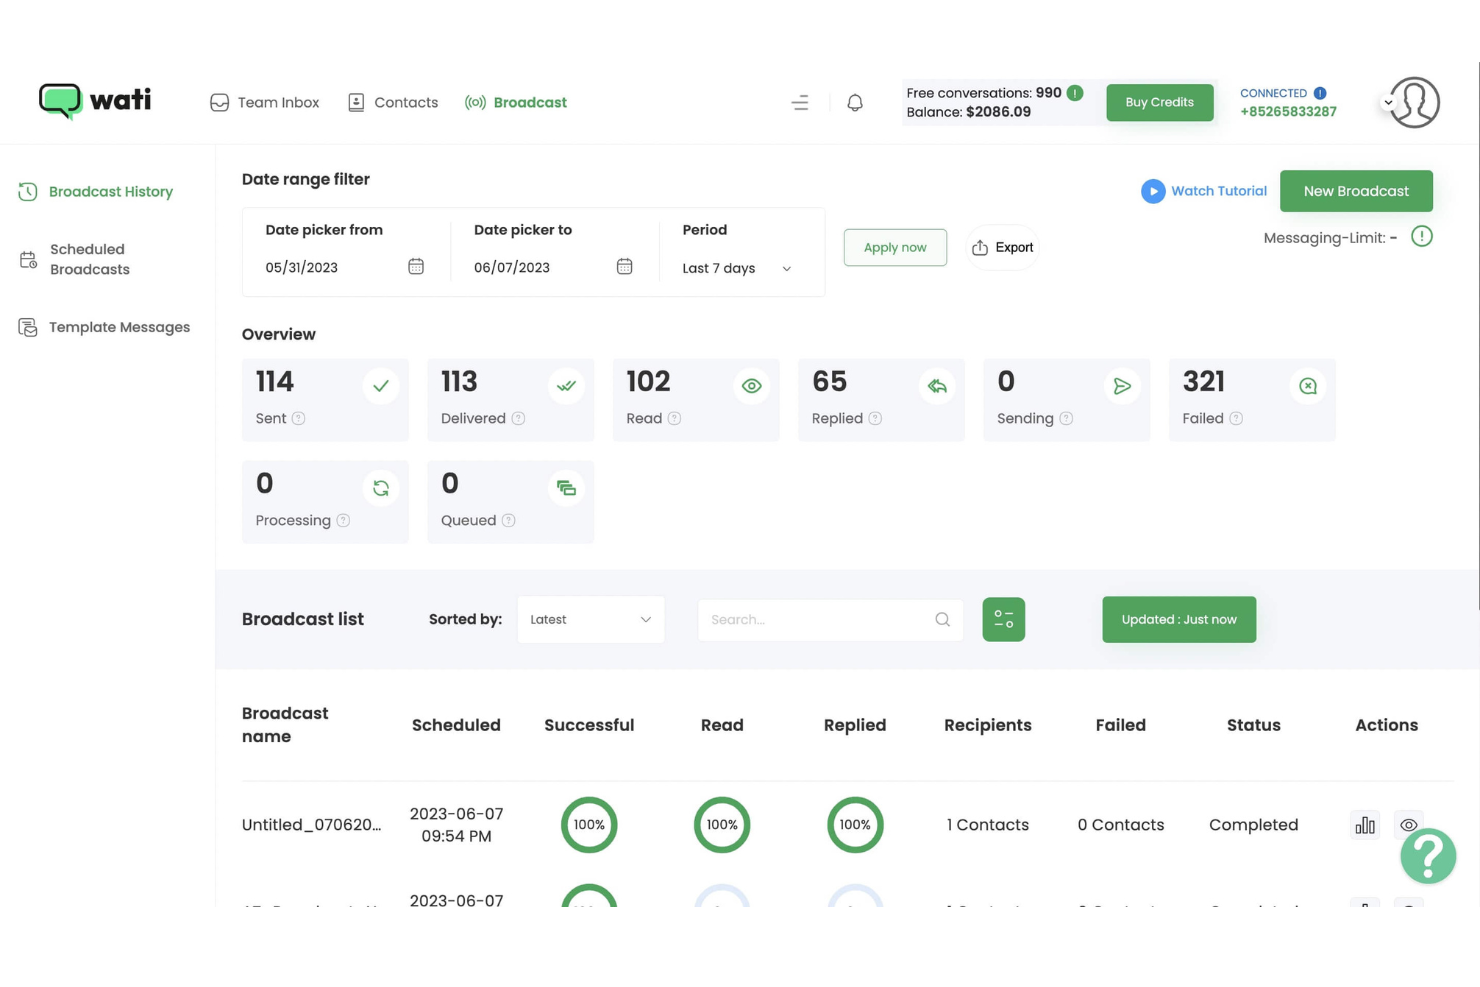1480x987 pixels.
Task: Open the calendar for 'Date picker to'
Action: pos(624,266)
